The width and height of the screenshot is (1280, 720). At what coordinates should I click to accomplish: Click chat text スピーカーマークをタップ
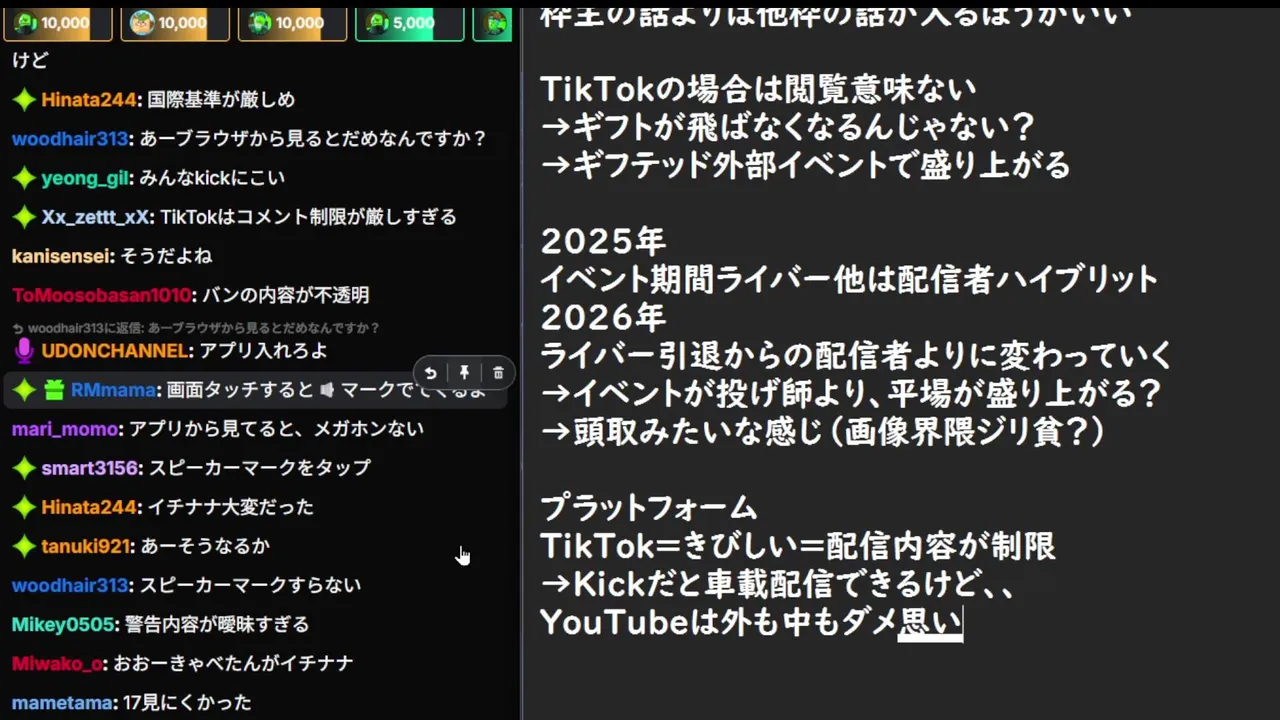(259, 468)
